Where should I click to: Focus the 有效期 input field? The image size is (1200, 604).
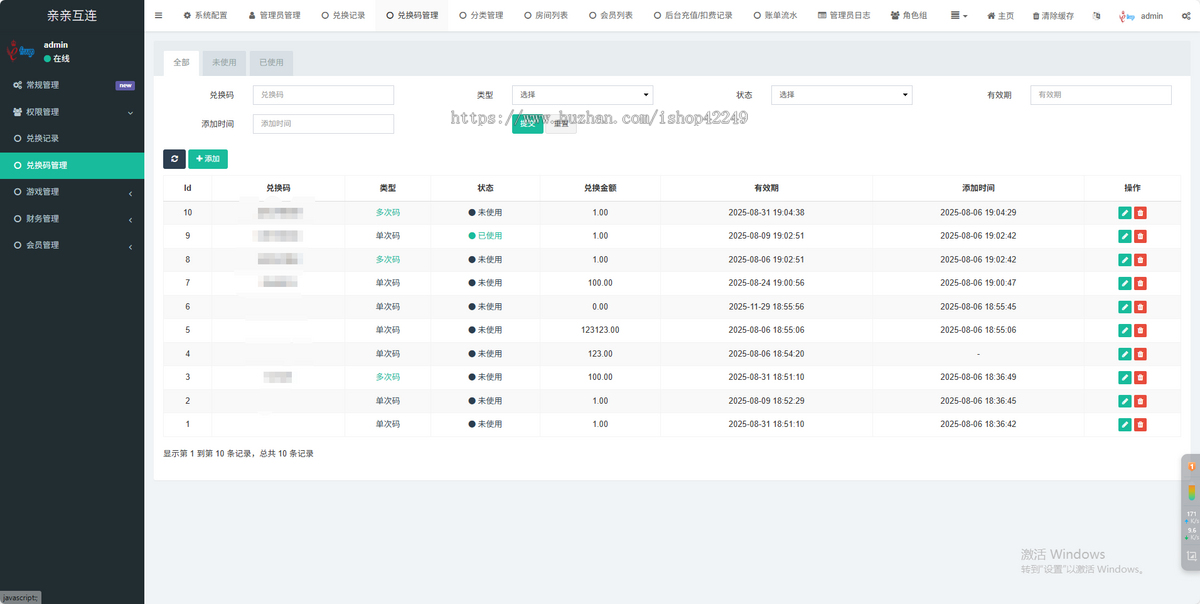pos(1101,95)
